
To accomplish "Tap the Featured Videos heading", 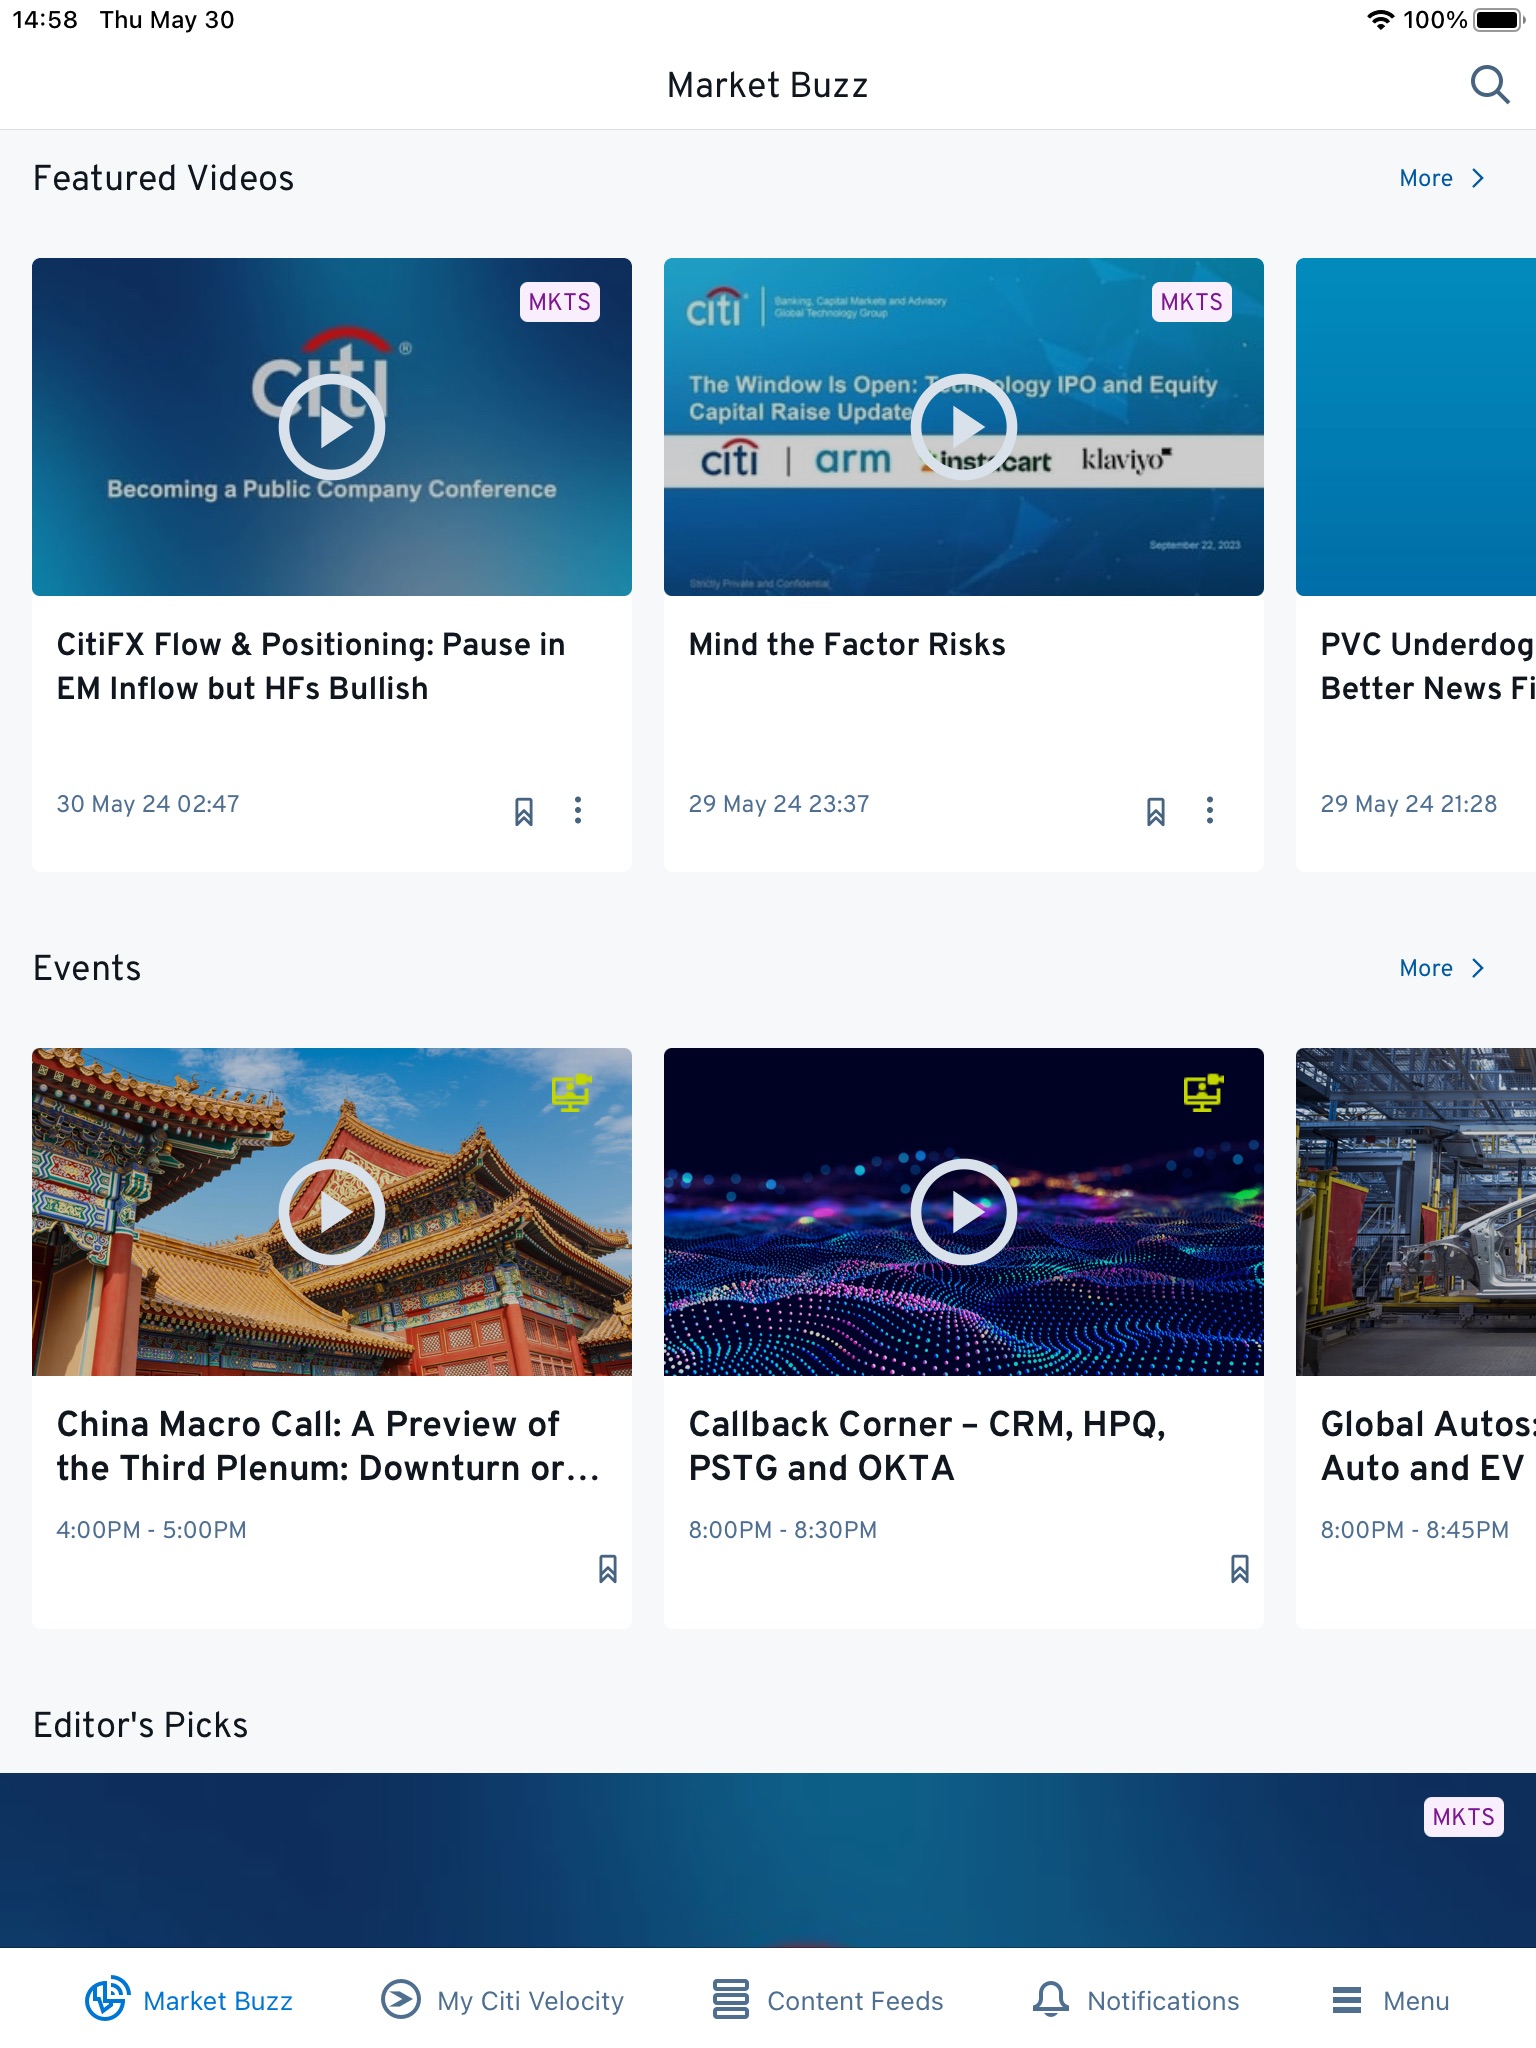I will tap(163, 178).
